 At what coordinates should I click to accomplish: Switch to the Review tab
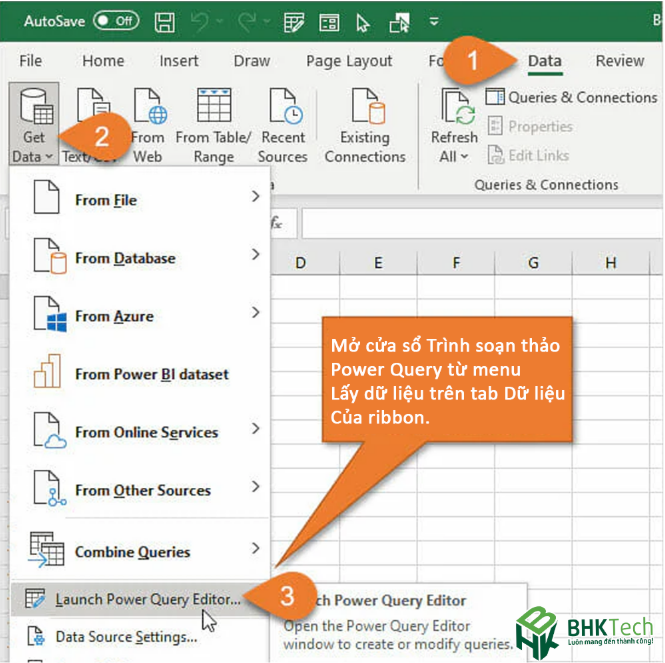[x=620, y=61]
